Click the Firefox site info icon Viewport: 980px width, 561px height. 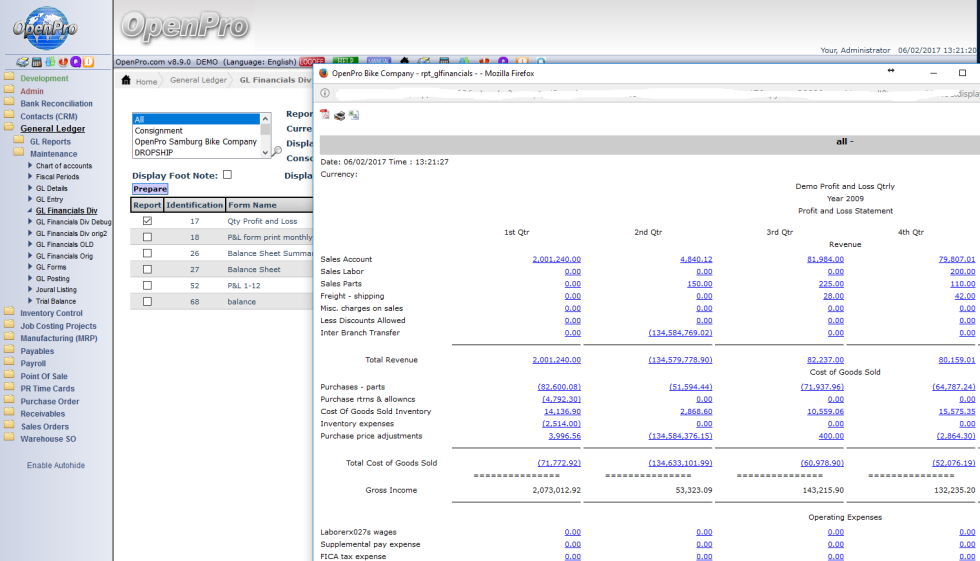coord(325,93)
